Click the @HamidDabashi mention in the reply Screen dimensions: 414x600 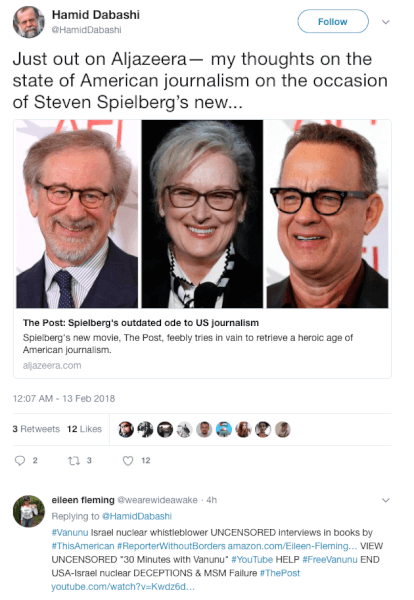pos(137,516)
